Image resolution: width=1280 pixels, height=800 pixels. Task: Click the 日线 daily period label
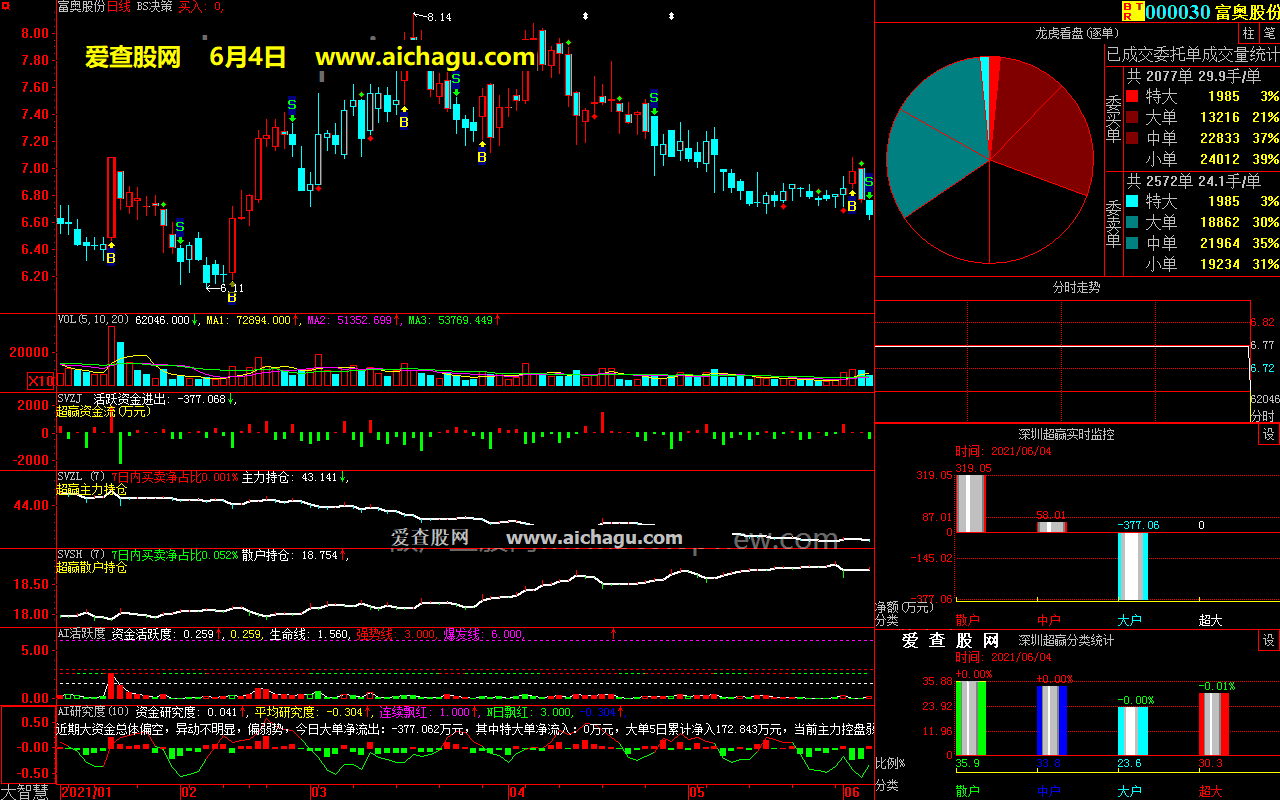point(119,6)
